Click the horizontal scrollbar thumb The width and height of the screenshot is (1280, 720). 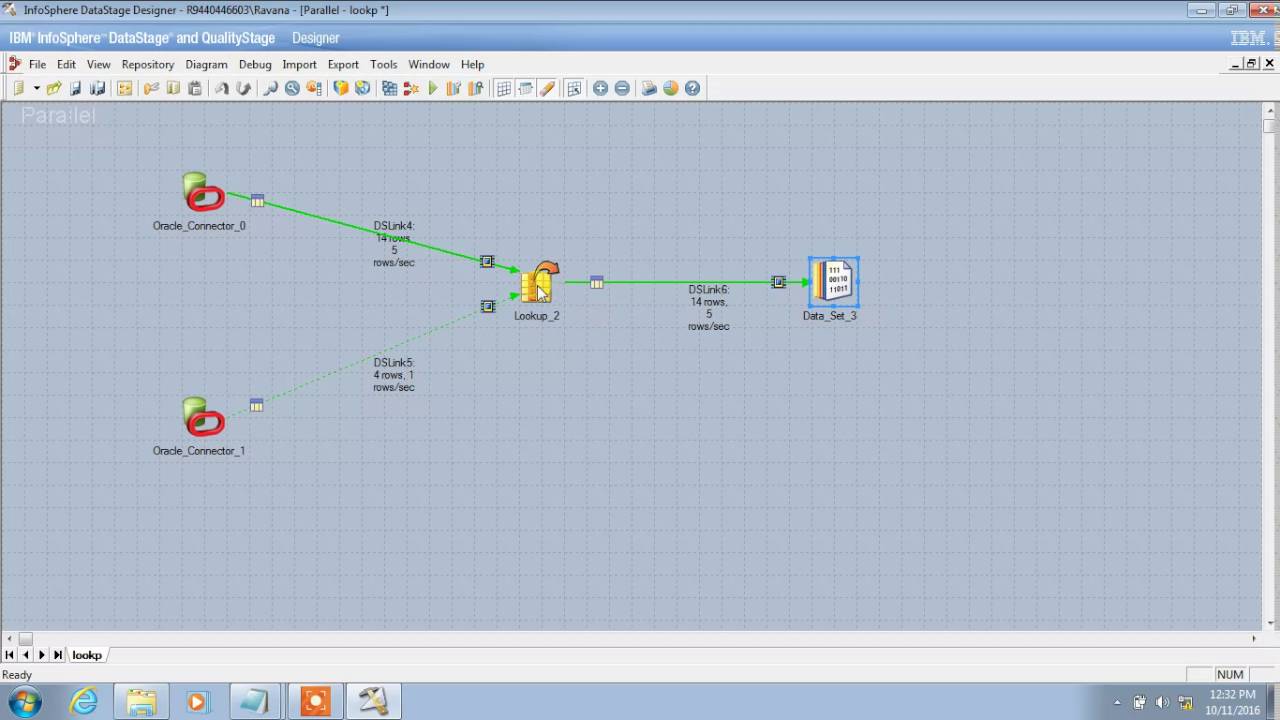(x=26, y=639)
